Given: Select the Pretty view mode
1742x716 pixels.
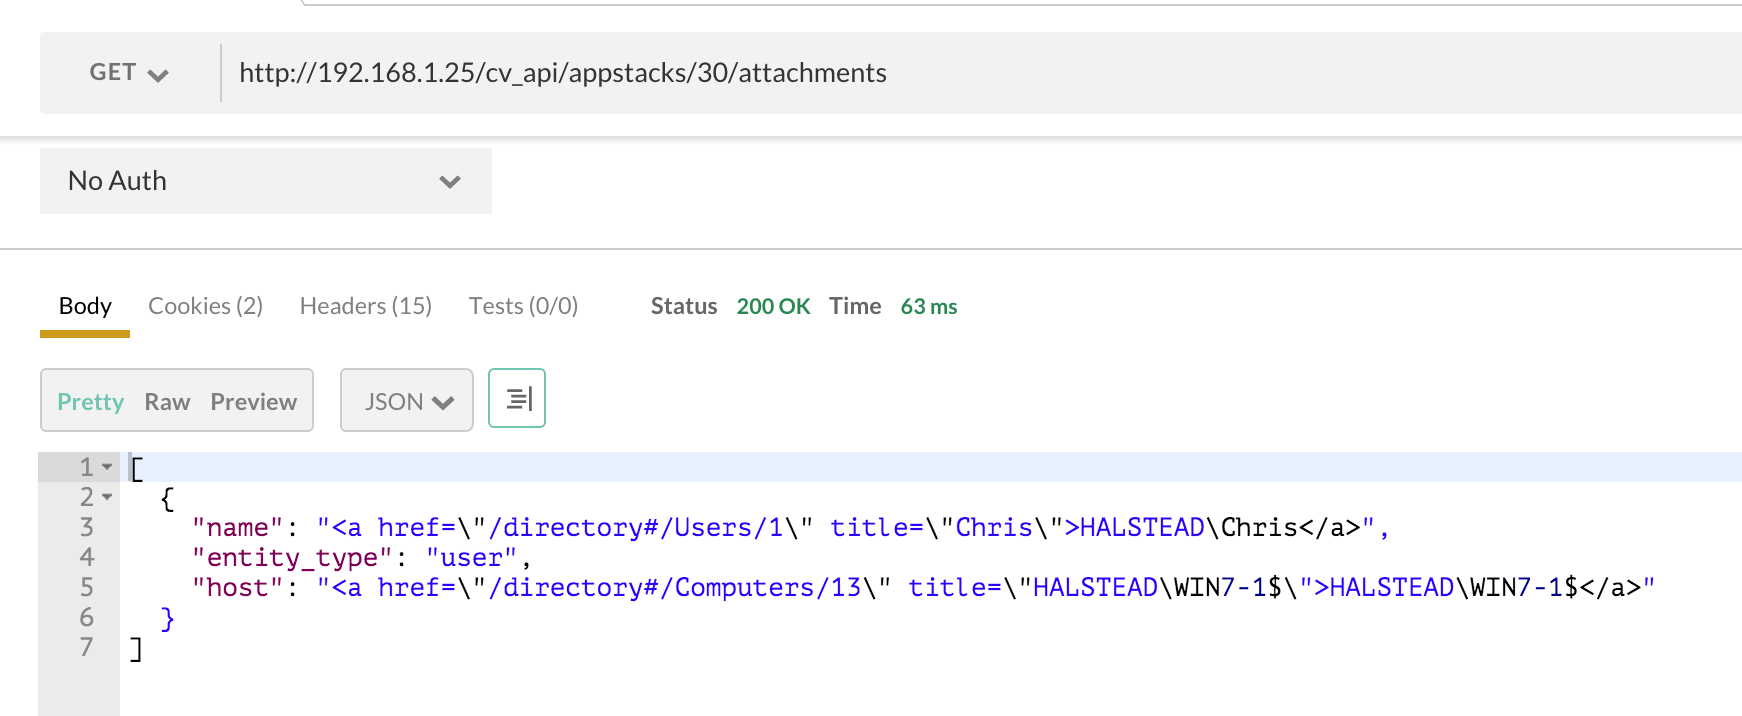Looking at the screenshot, I should click(90, 402).
